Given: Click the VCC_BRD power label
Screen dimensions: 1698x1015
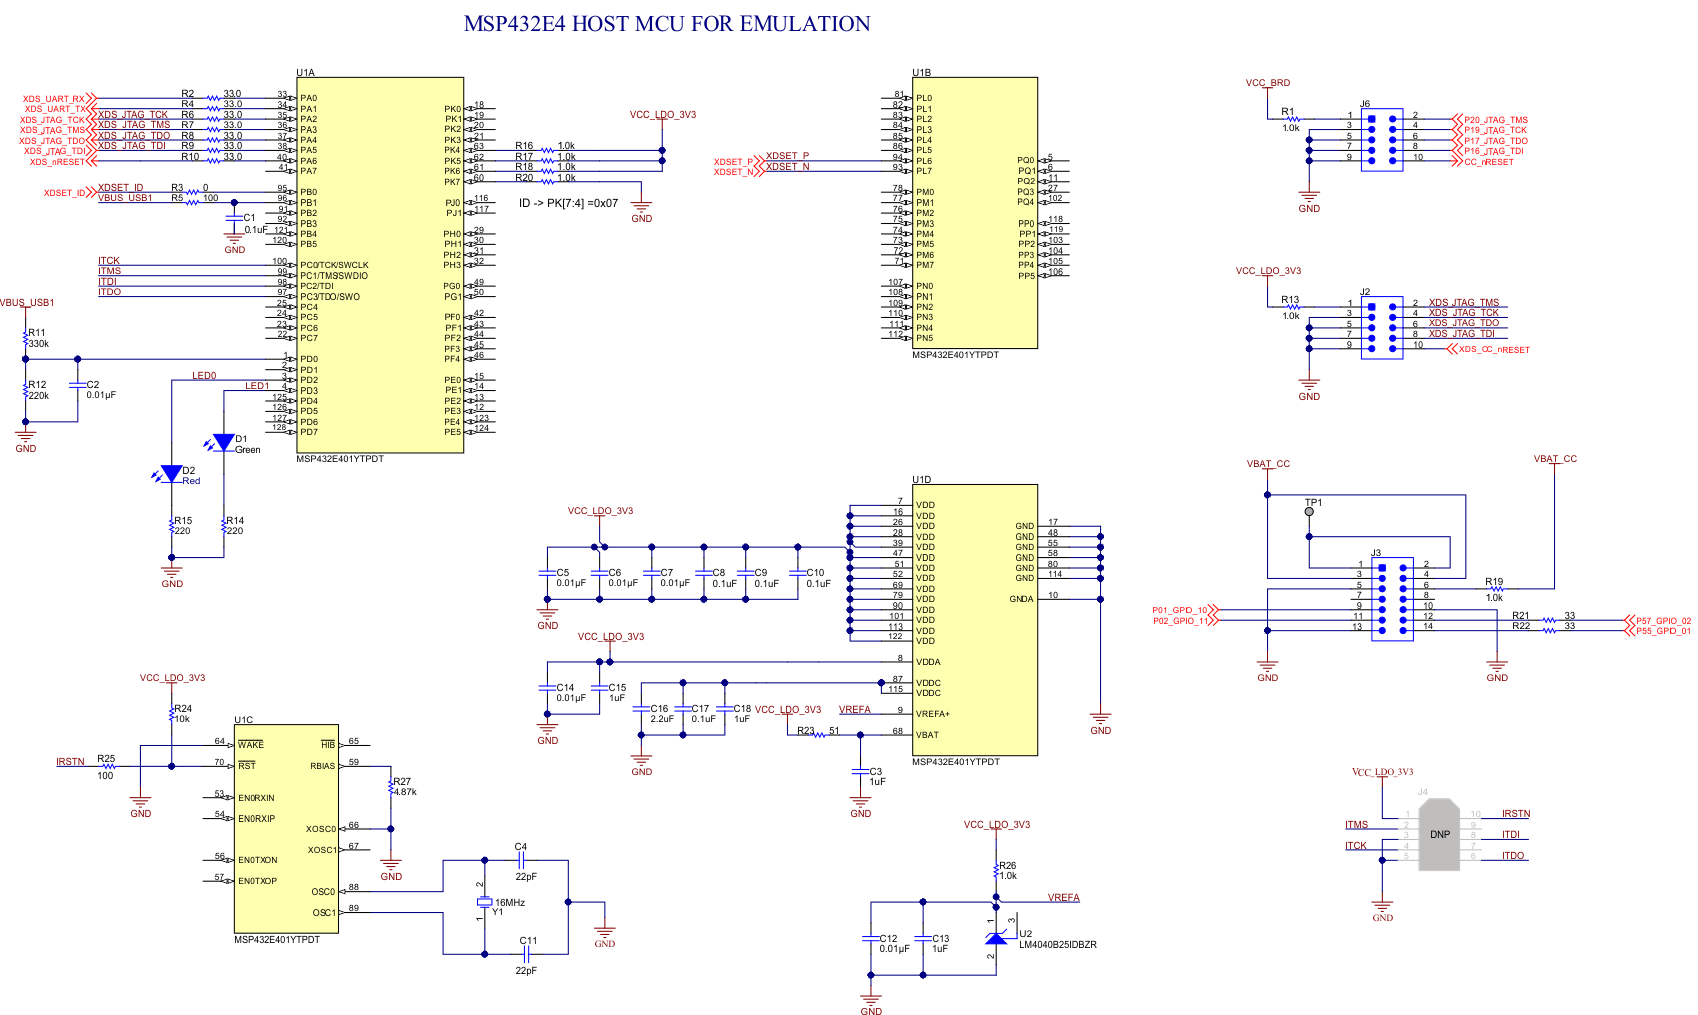Looking at the screenshot, I should 1268,83.
